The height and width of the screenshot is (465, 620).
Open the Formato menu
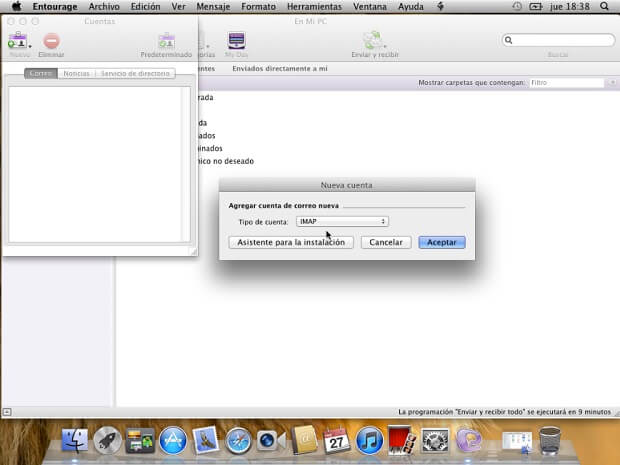[258, 7]
